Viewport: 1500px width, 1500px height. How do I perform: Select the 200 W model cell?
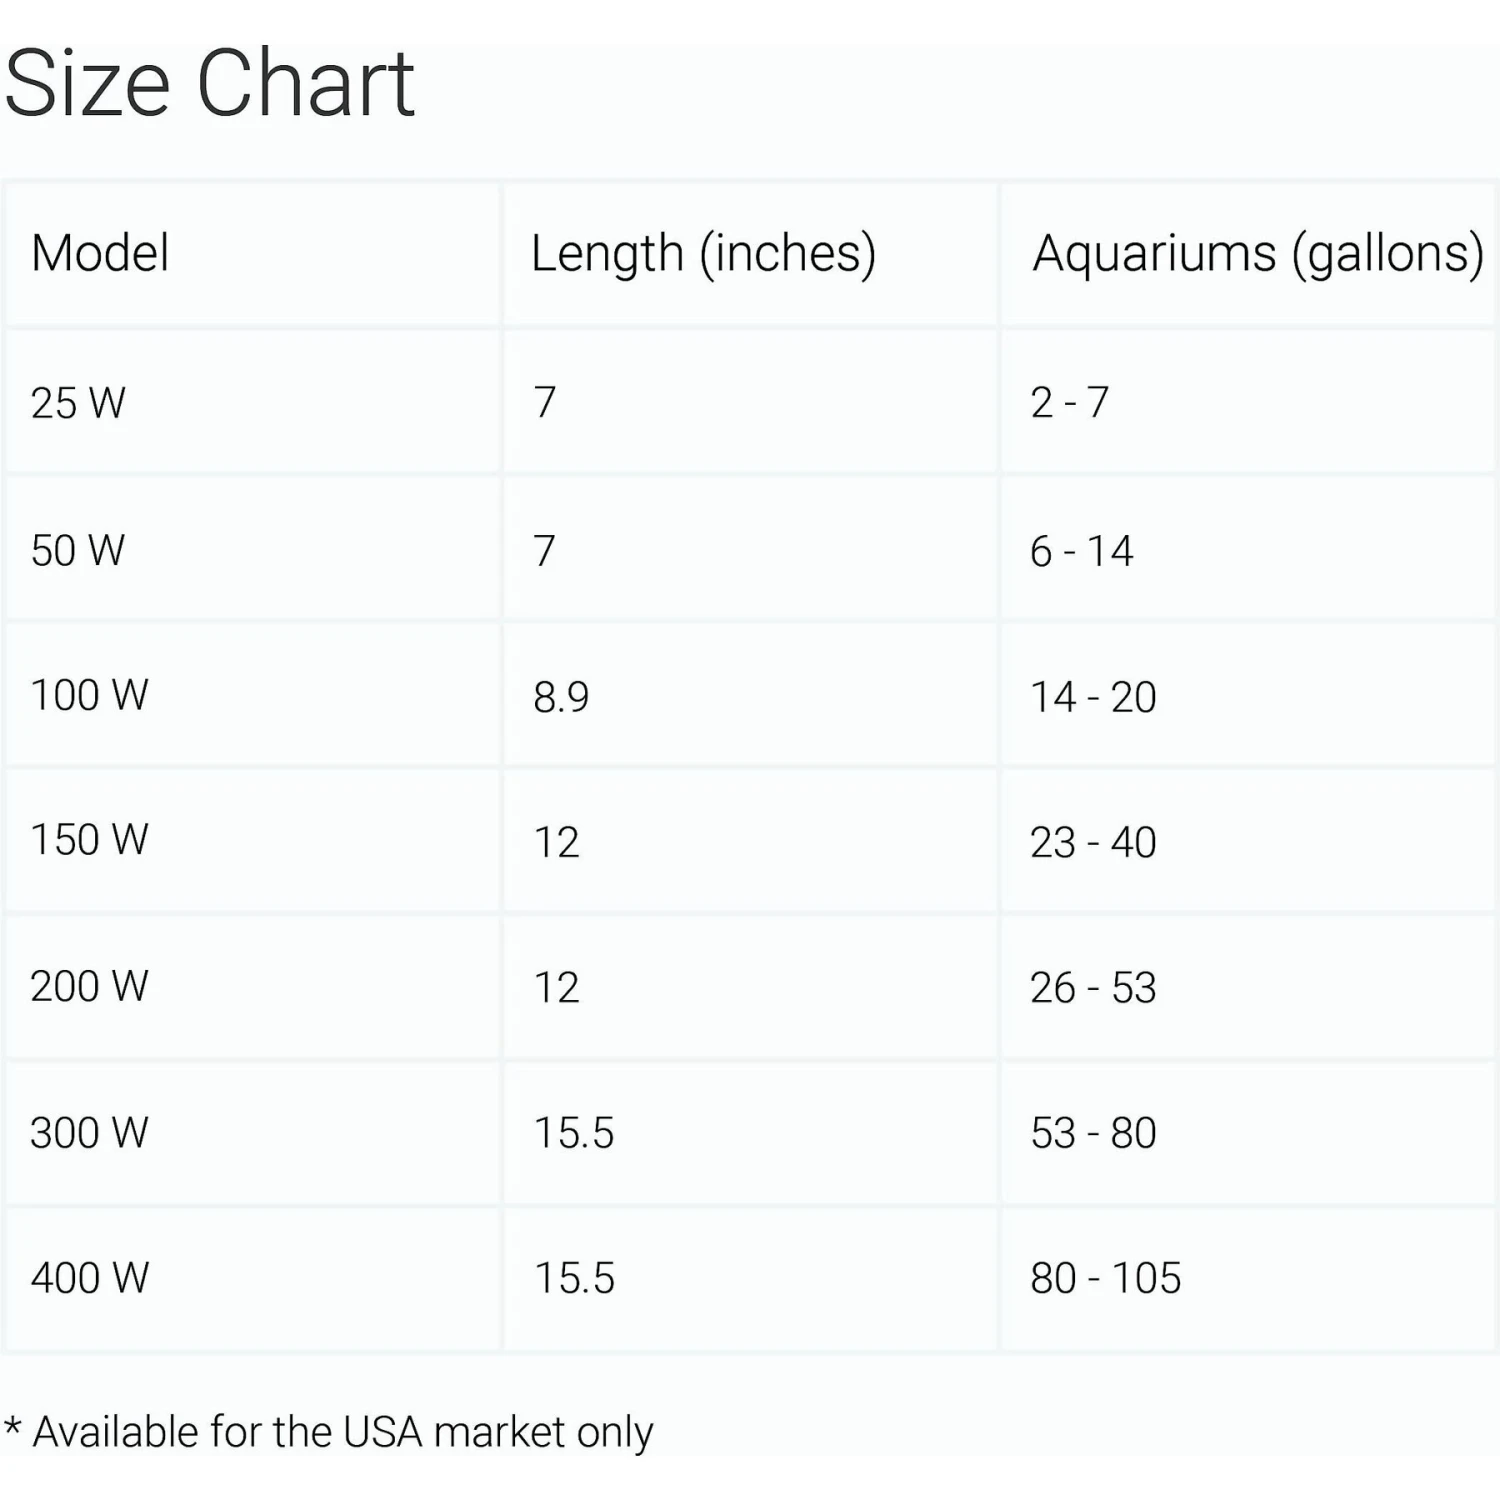(x=89, y=986)
